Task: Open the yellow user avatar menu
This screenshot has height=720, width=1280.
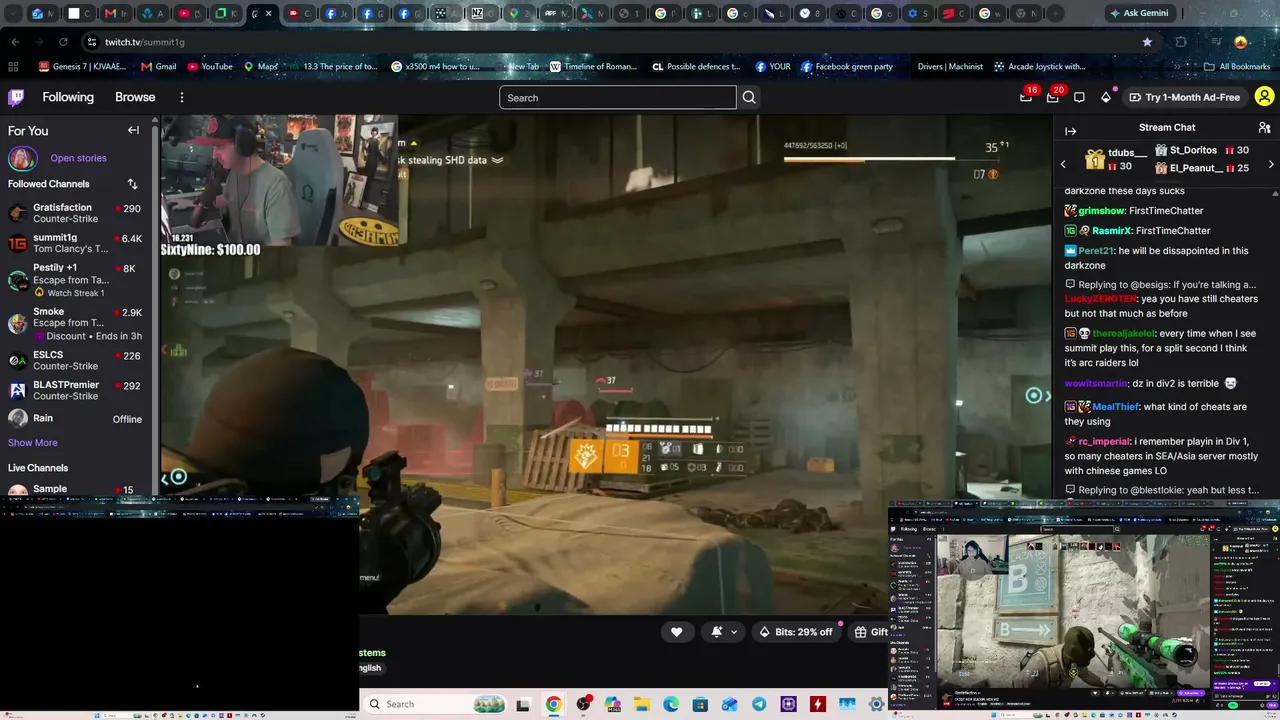Action: 1264,97
